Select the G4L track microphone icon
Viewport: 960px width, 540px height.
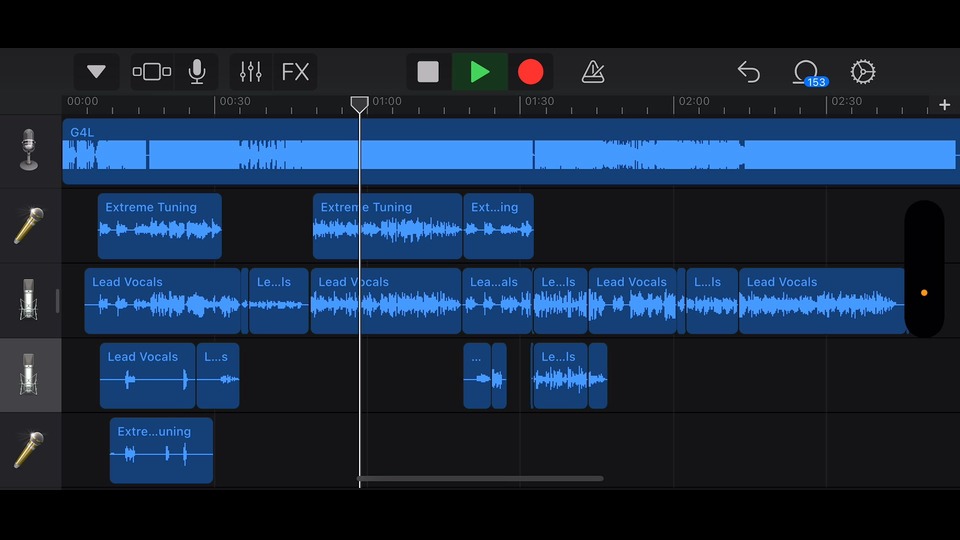[x=29, y=150]
